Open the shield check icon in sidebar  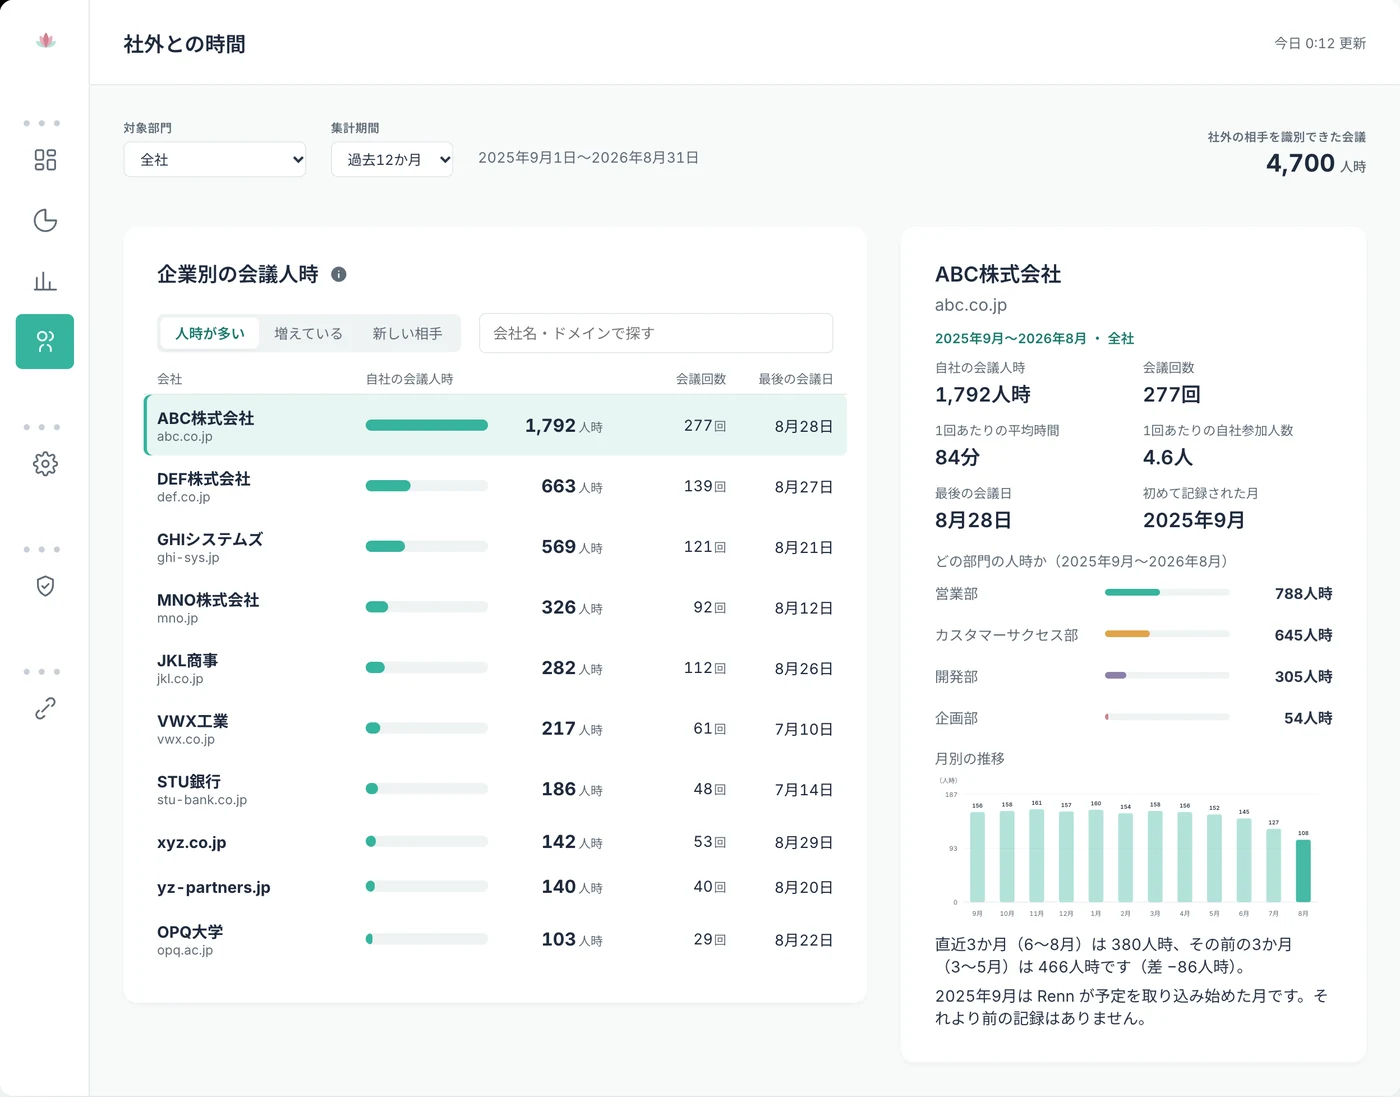(45, 586)
